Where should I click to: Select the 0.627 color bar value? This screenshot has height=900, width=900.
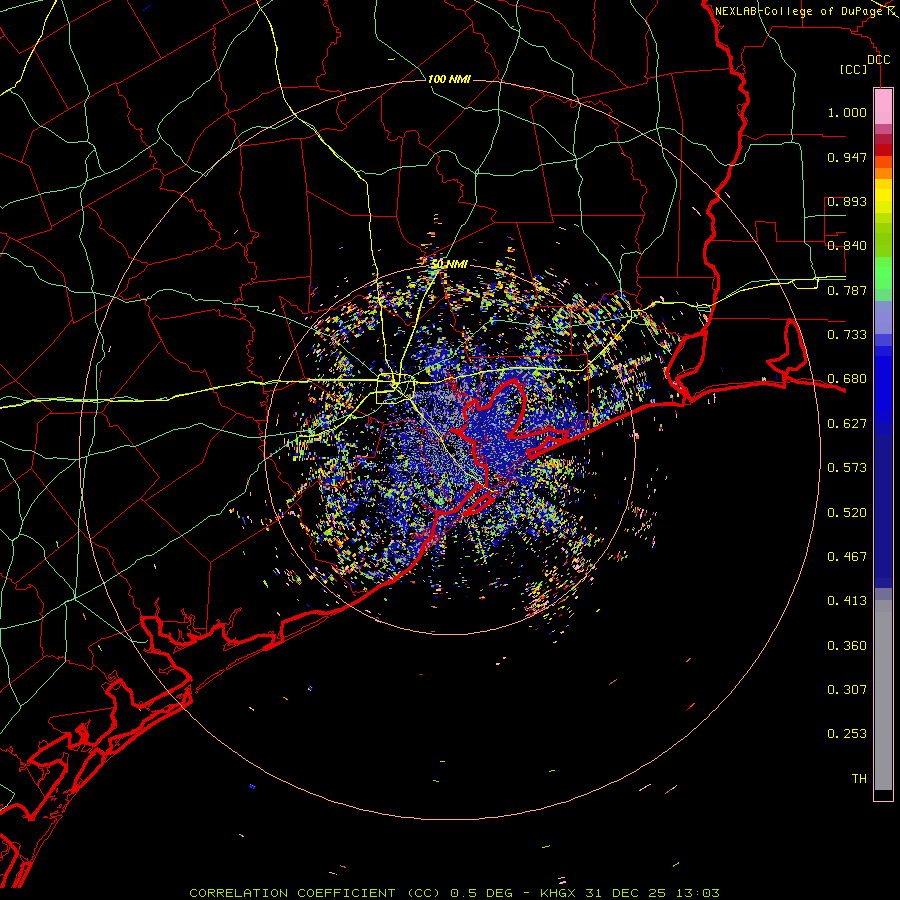tap(847, 424)
